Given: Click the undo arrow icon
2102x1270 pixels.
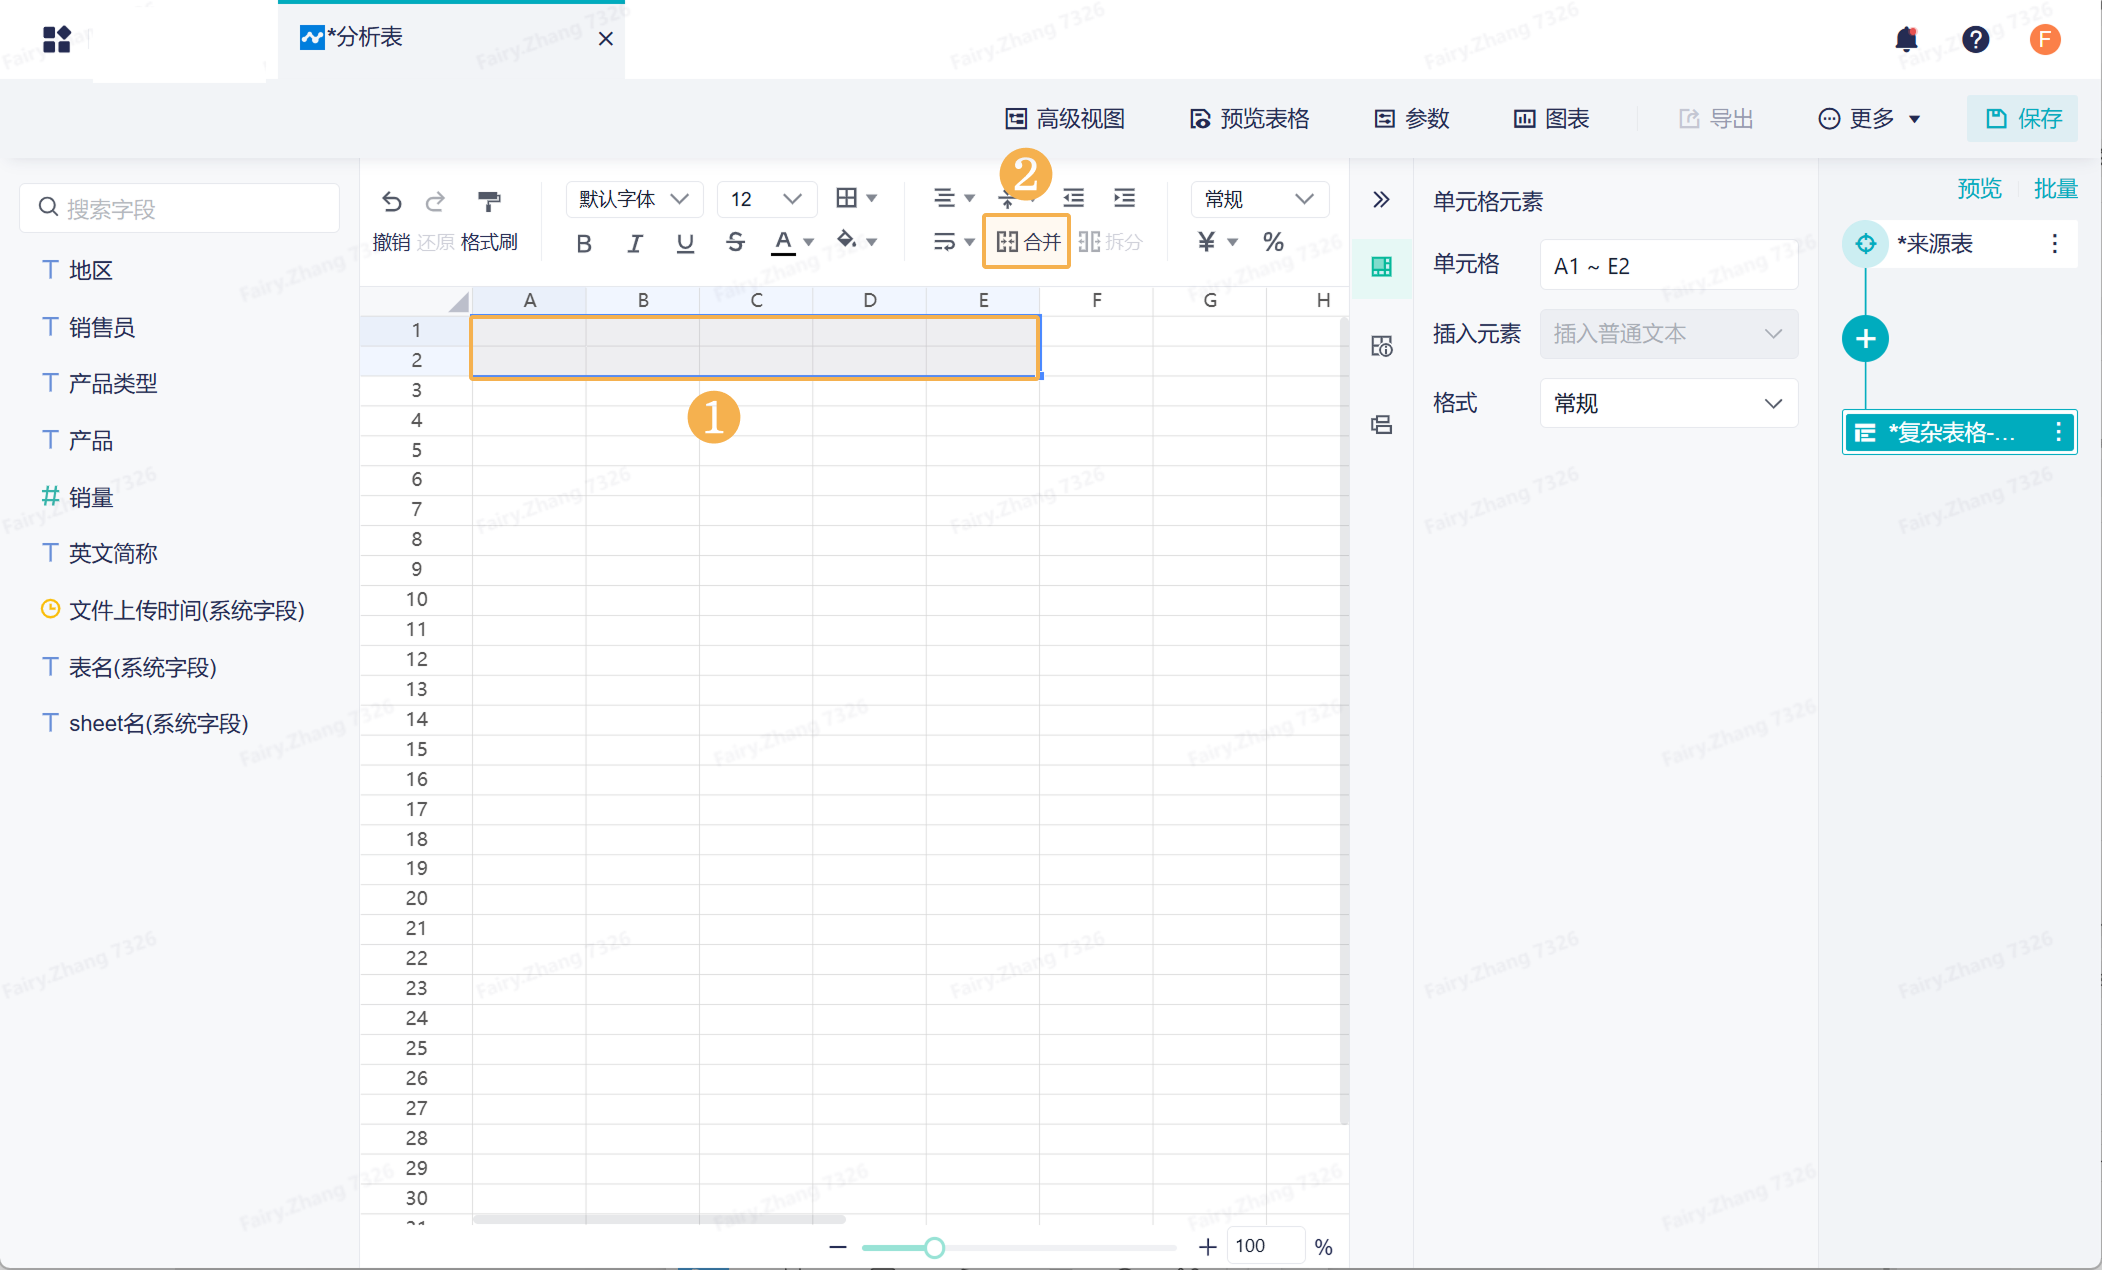Looking at the screenshot, I should pyautogui.click(x=391, y=201).
